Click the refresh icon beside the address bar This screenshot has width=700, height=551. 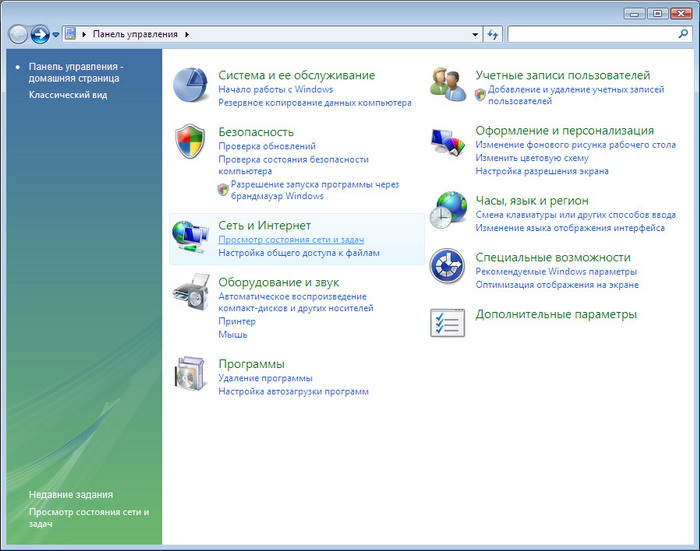click(x=493, y=34)
